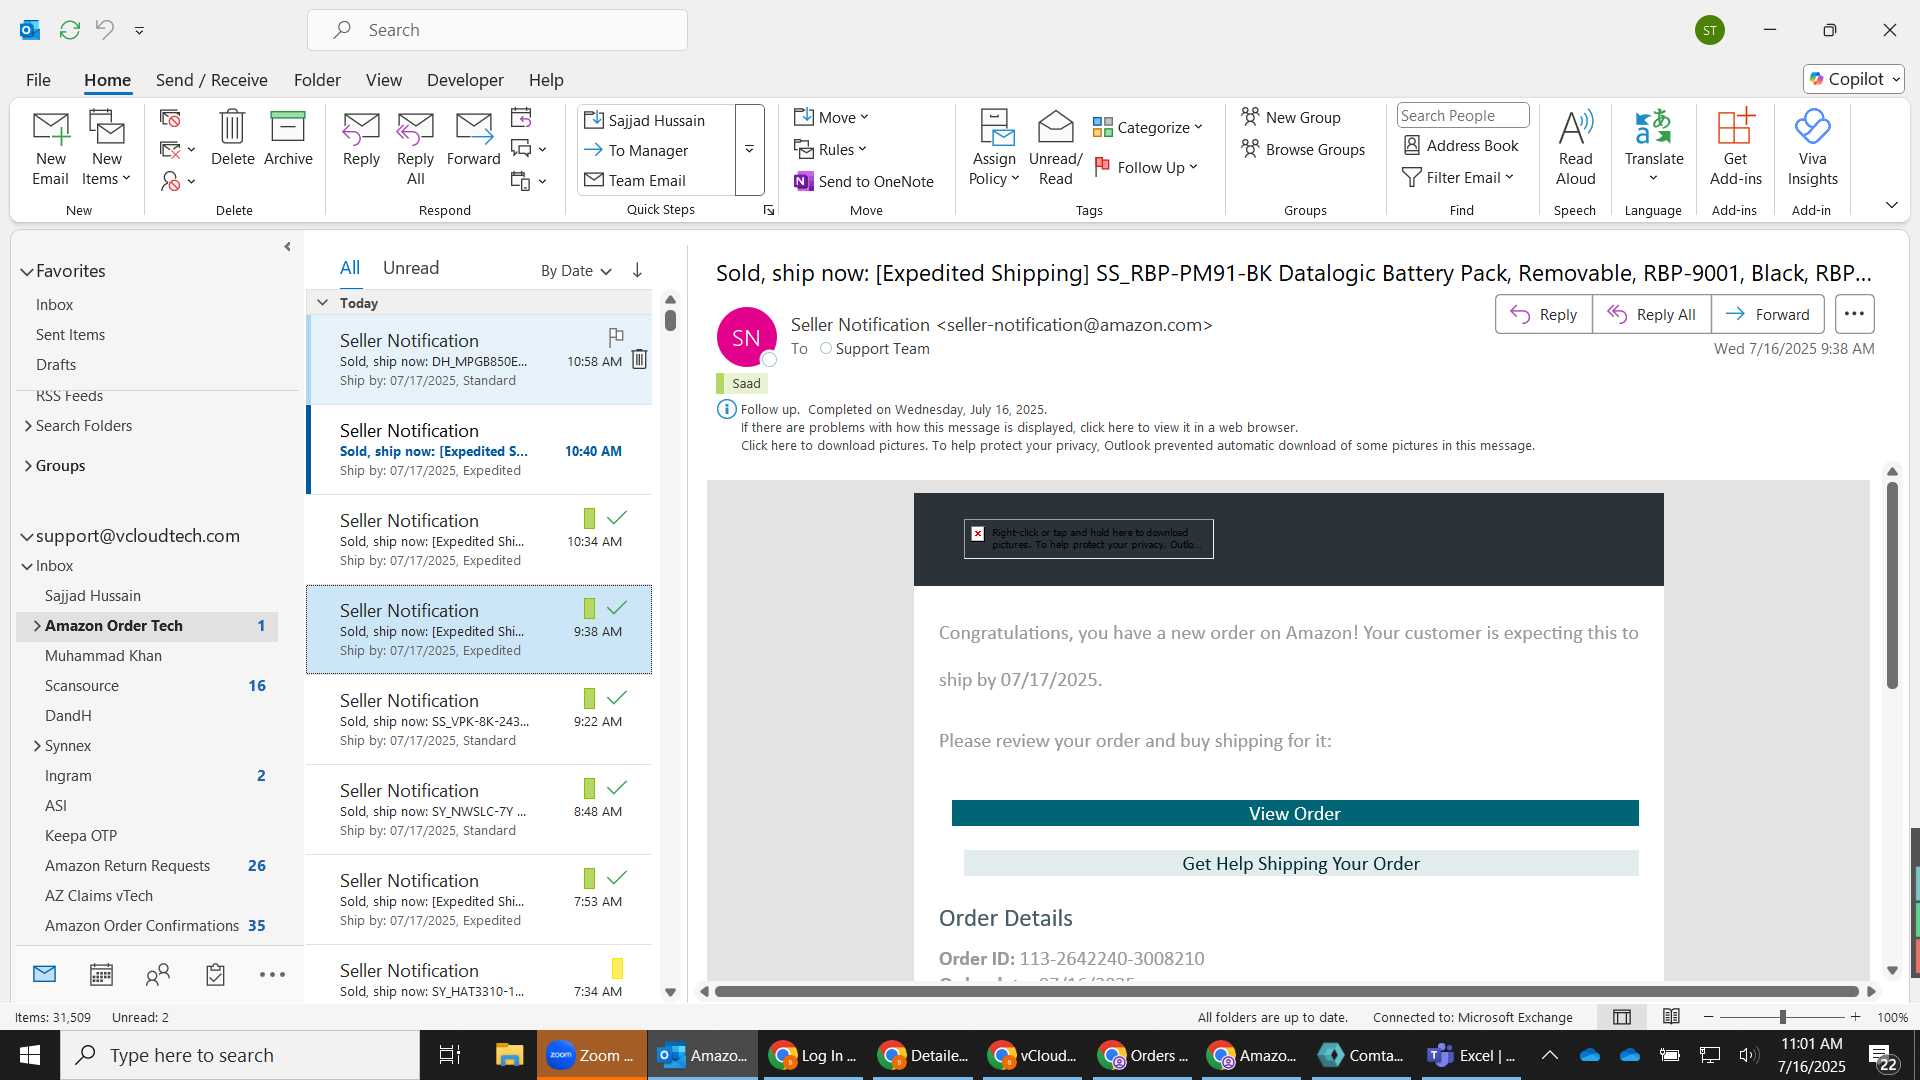This screenshot has height=1080, width=1920.
Task: Reverse sort order with the arrow toggle
Action: 637,270
